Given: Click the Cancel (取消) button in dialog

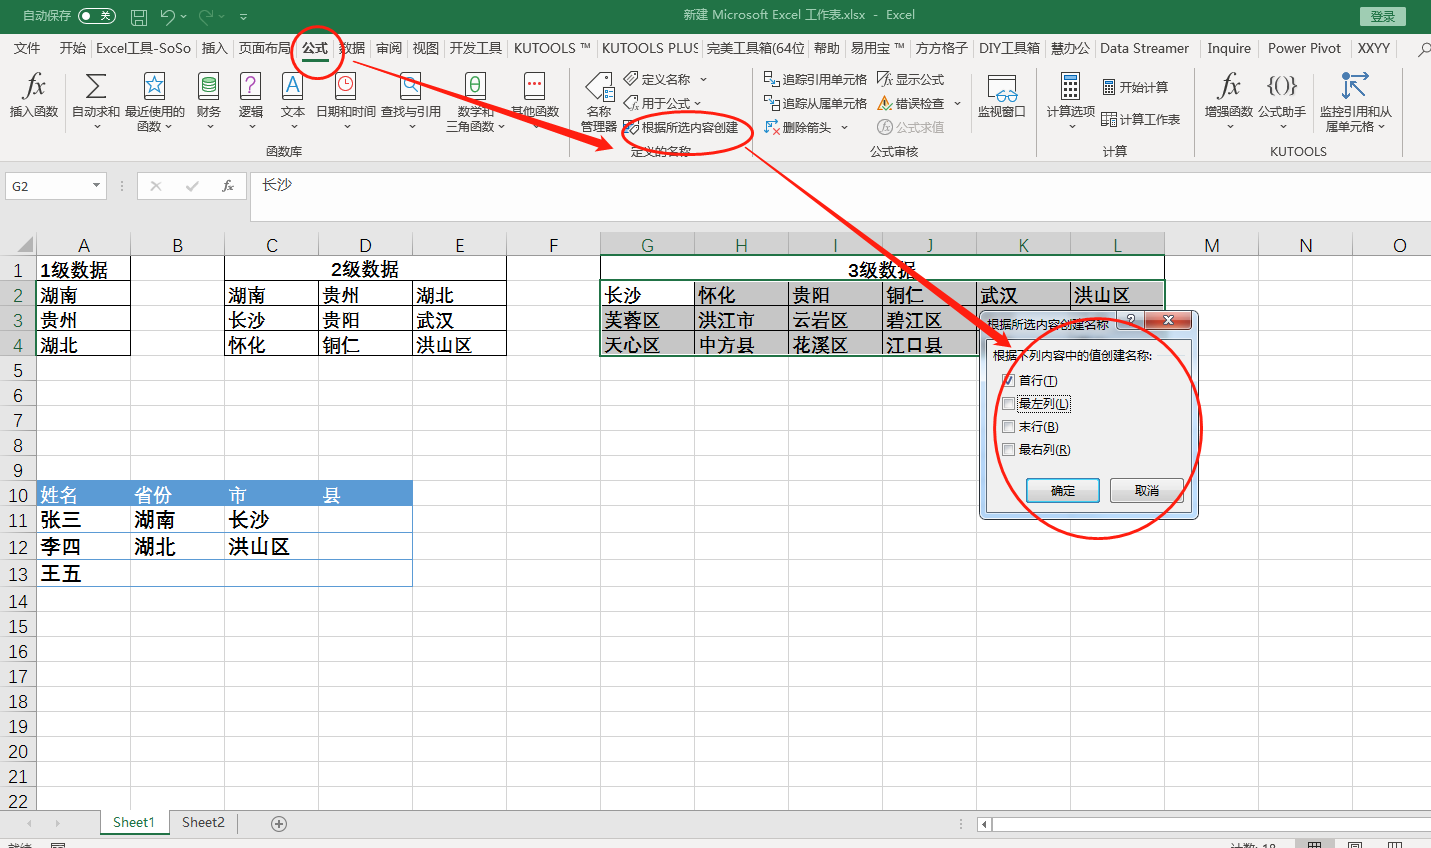Looking at the screenshot, I should coord(1147,490).
